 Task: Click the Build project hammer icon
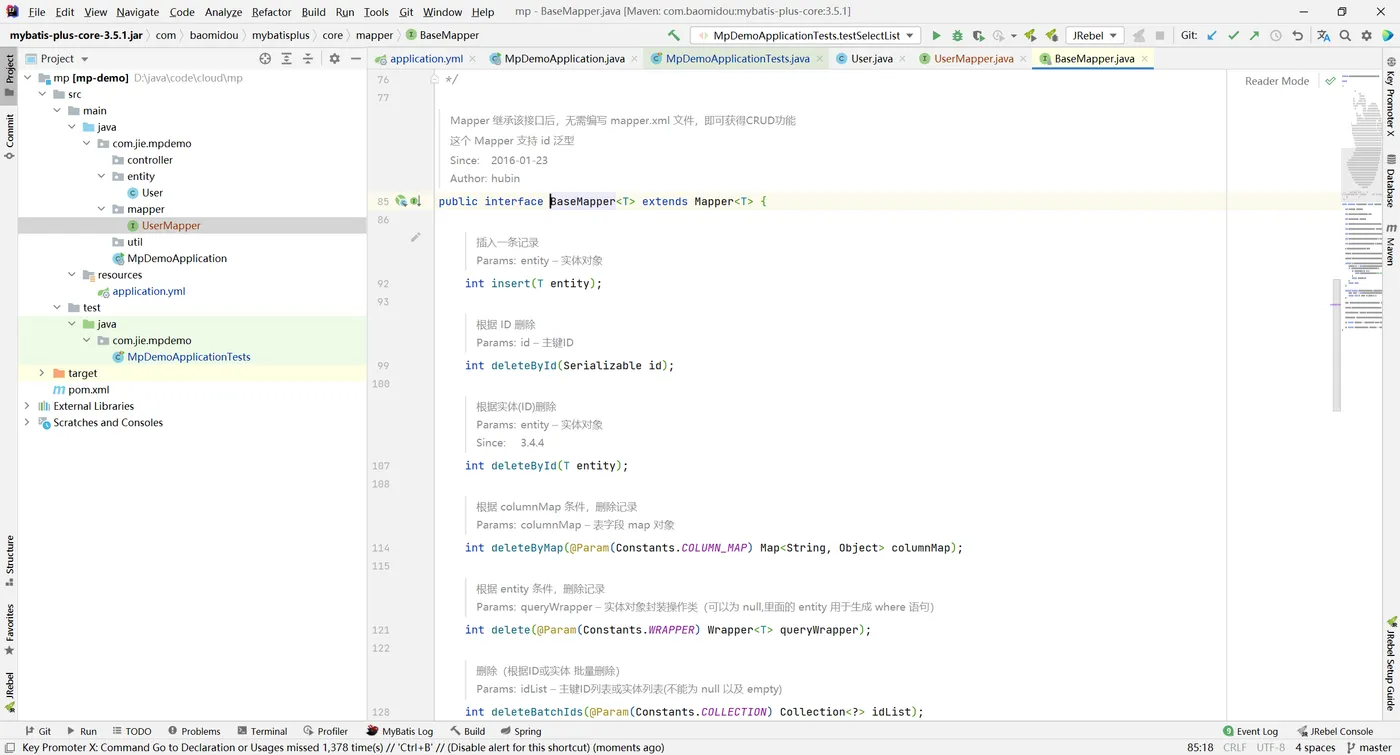pos(674,35)
